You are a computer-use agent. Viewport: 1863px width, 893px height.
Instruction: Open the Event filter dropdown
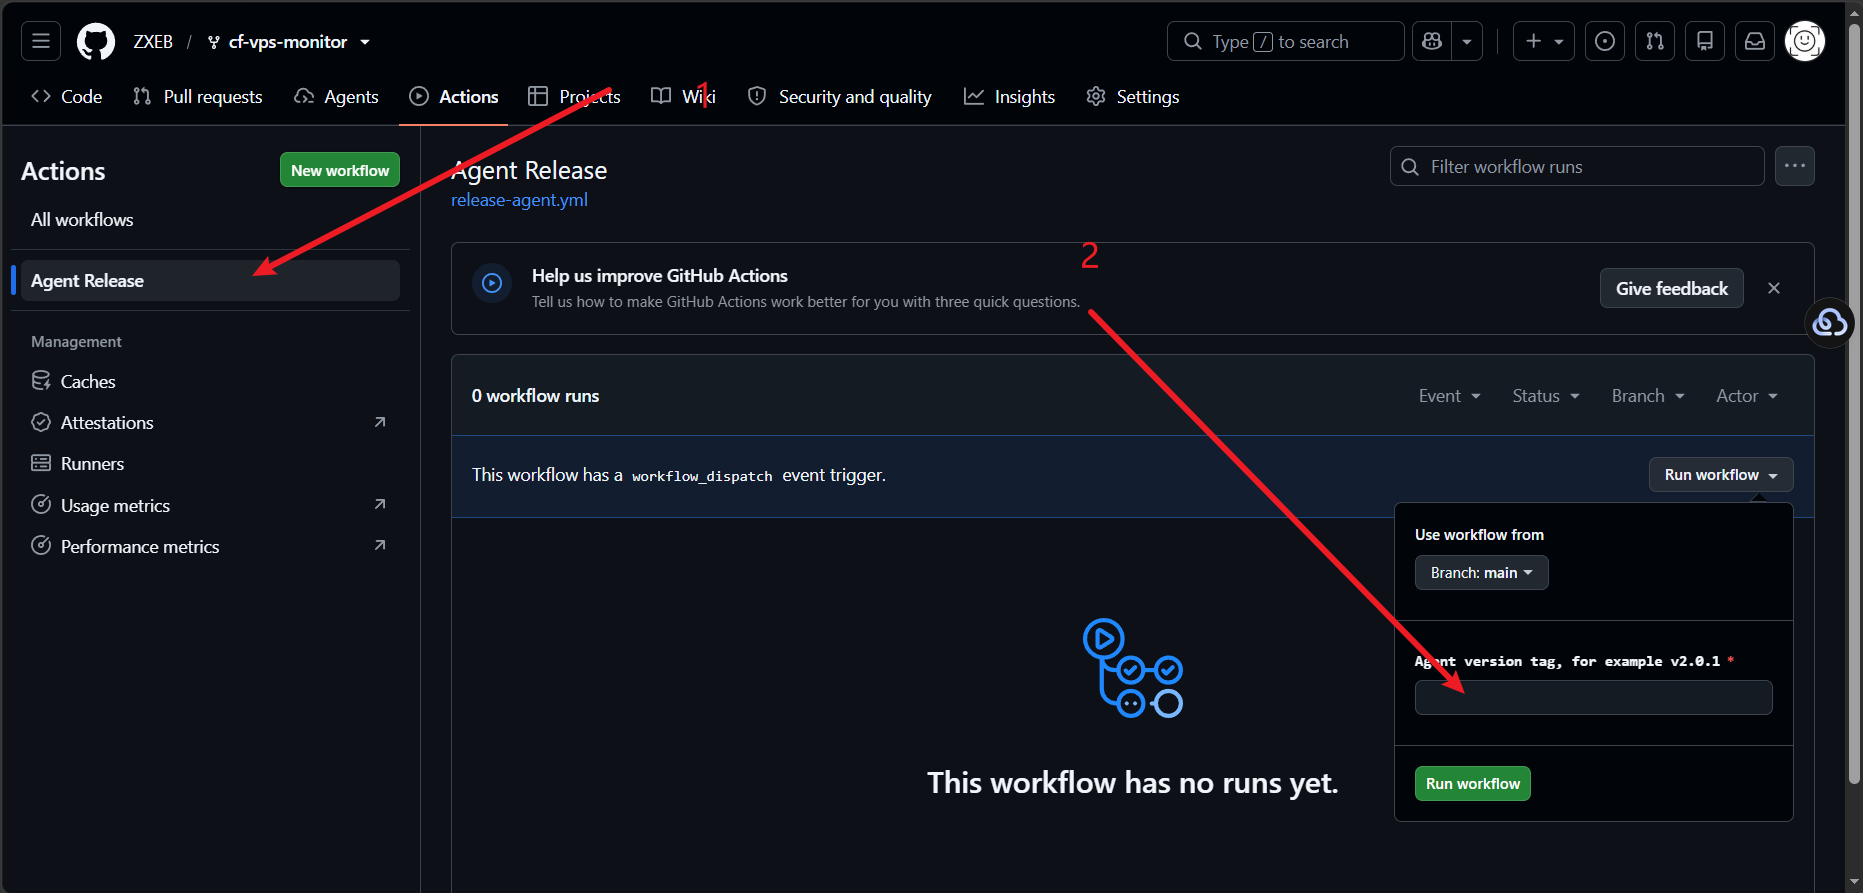click(1449, 396)
